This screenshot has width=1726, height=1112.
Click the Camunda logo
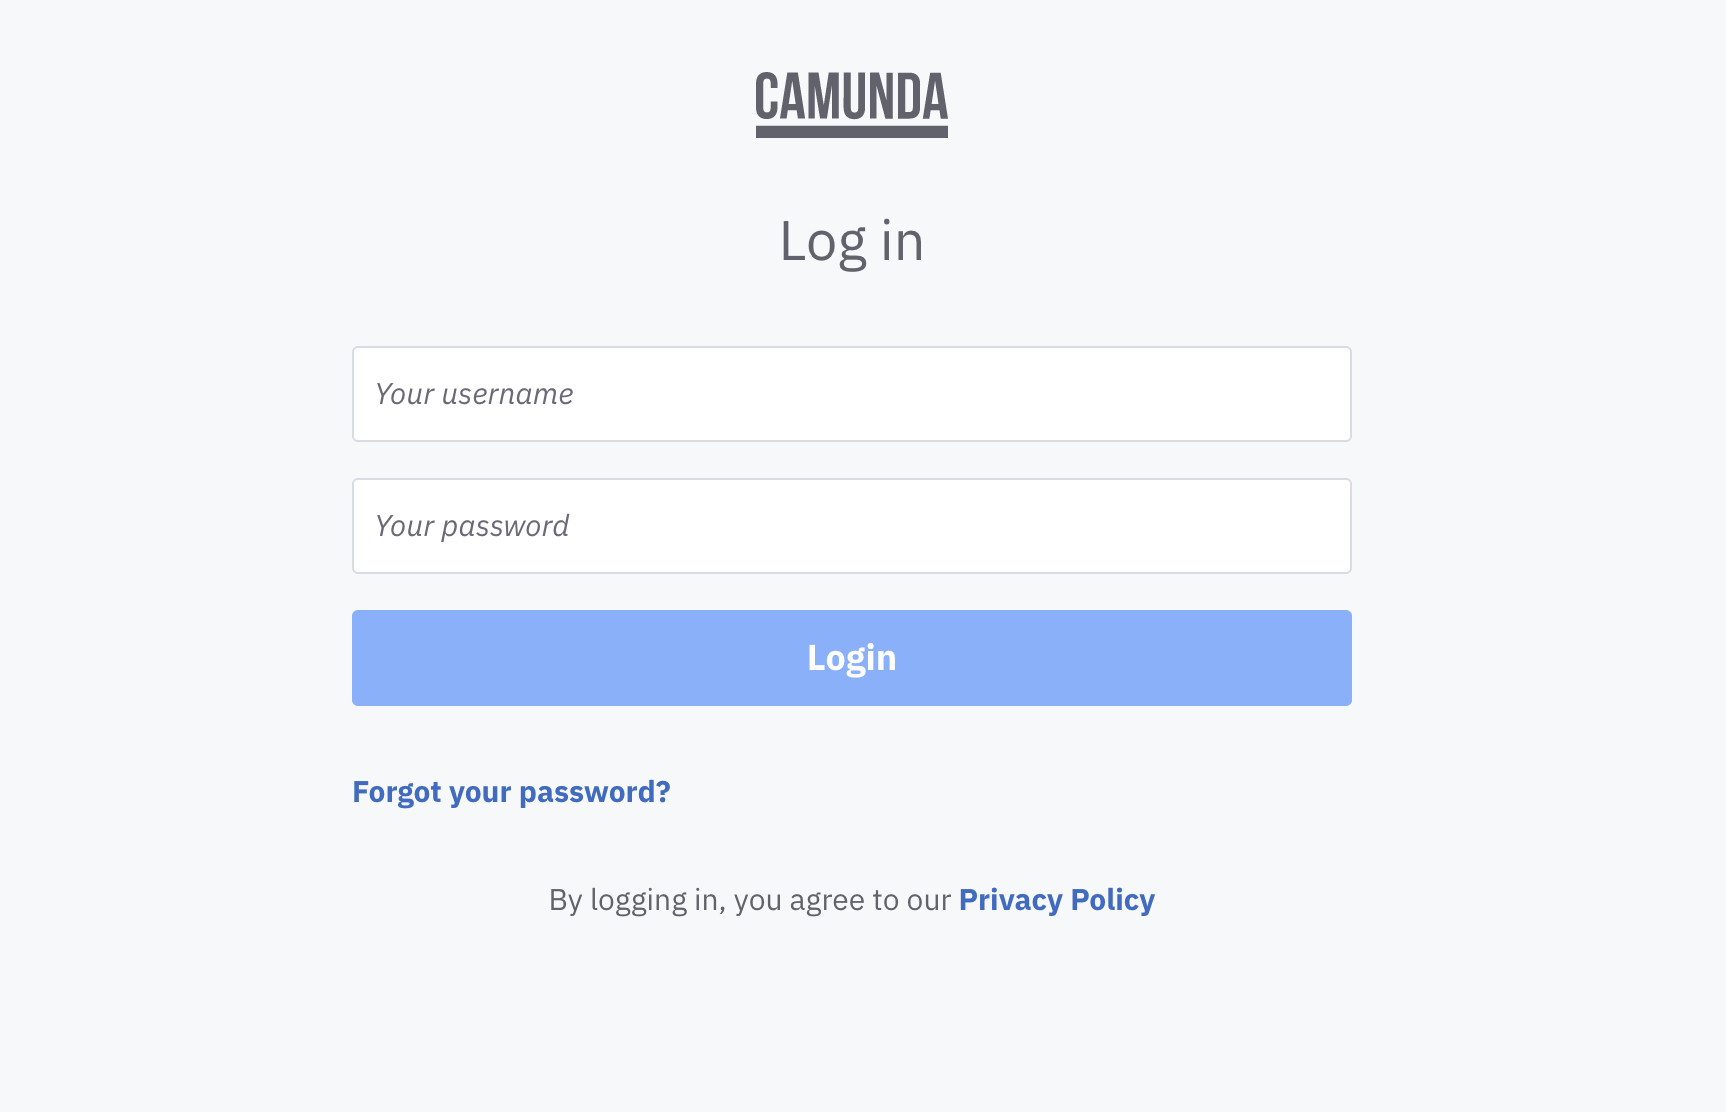(x=851, y=103)
